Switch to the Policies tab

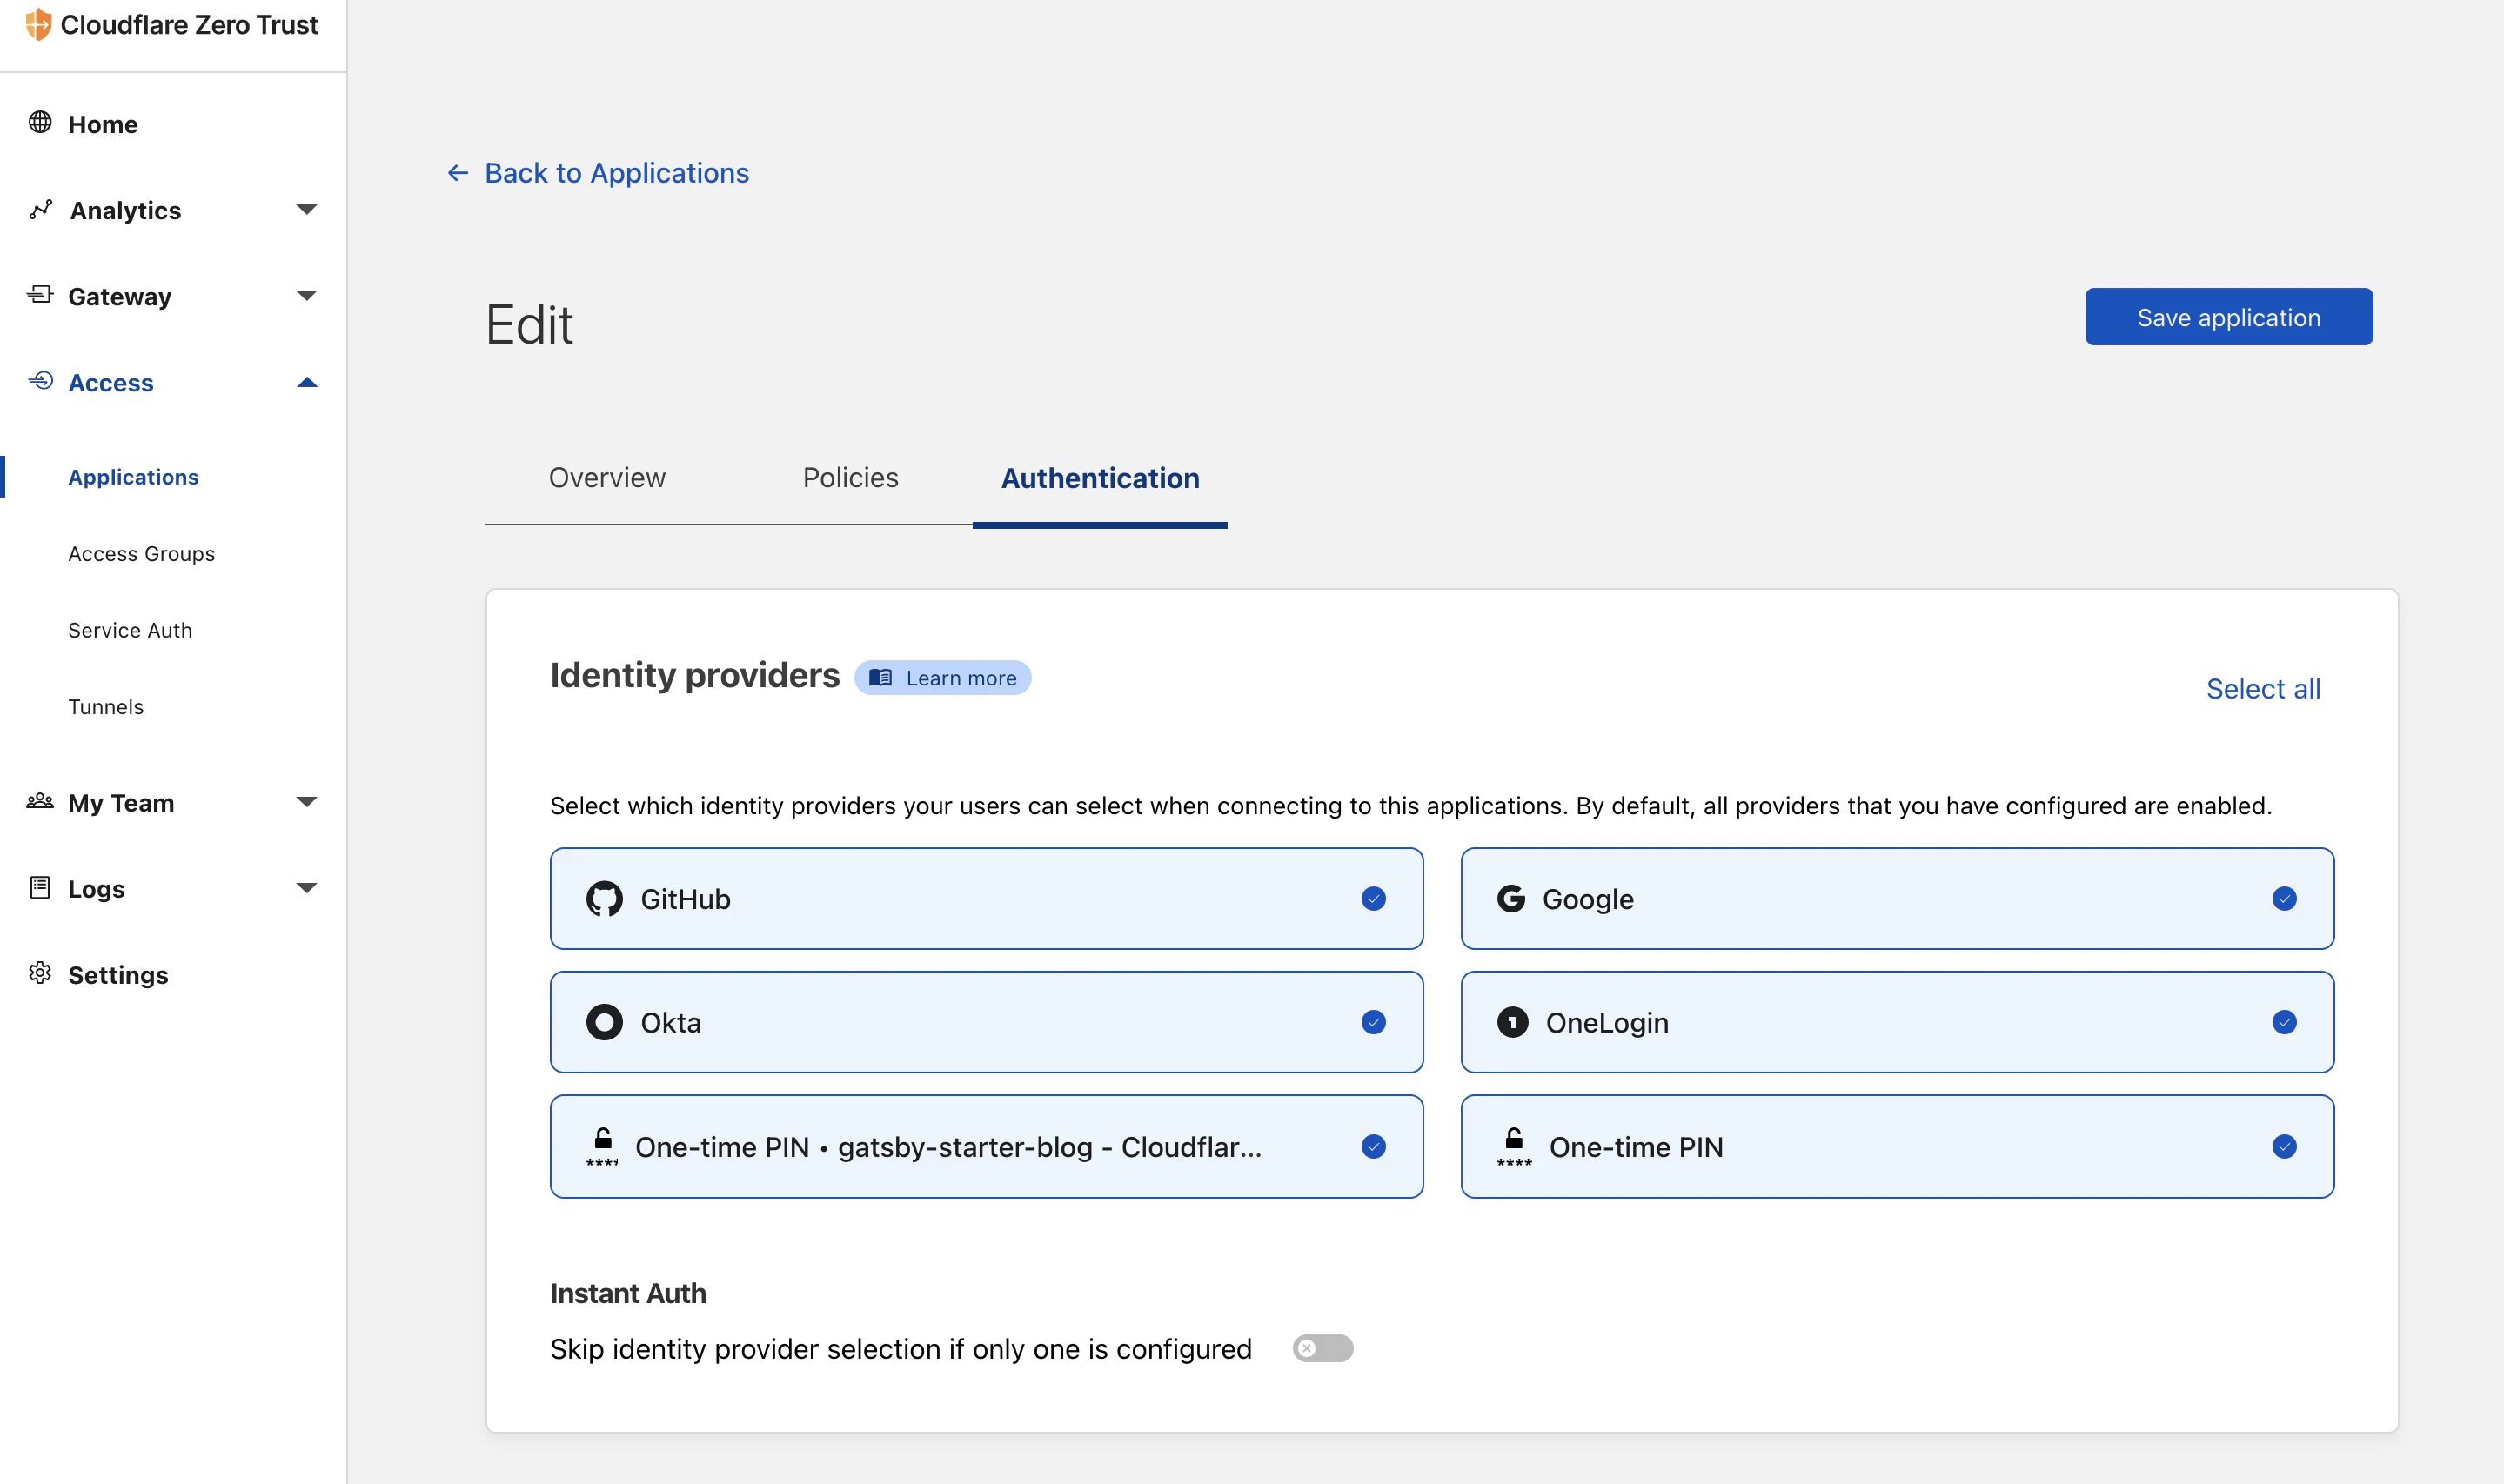(850, 478)
